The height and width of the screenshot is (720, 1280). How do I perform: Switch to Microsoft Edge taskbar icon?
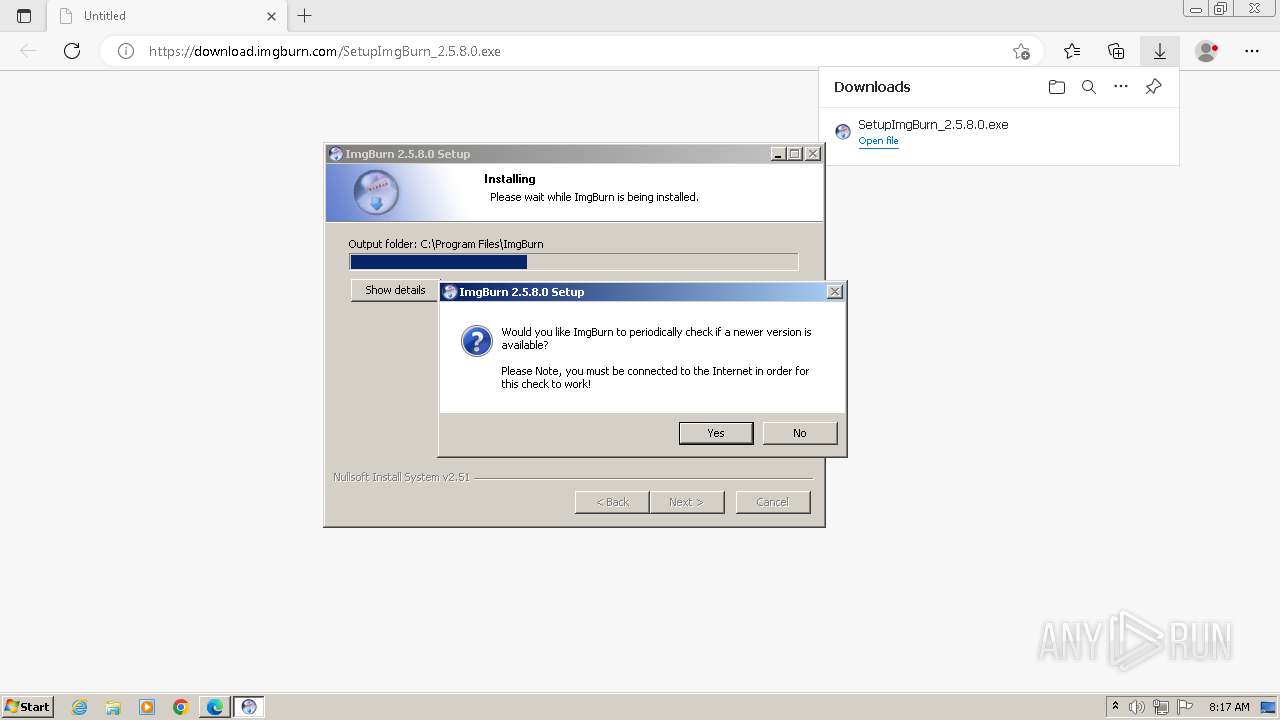pyautogui.click(x=215, y=707)
